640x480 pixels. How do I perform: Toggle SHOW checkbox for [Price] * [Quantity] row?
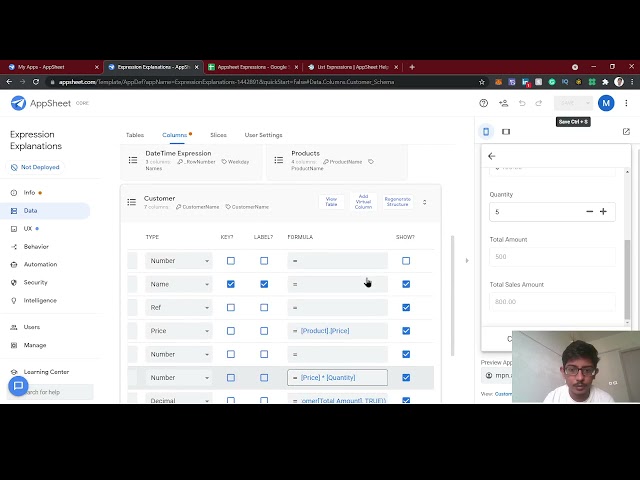pyautogui.click(x=406, y=378)
